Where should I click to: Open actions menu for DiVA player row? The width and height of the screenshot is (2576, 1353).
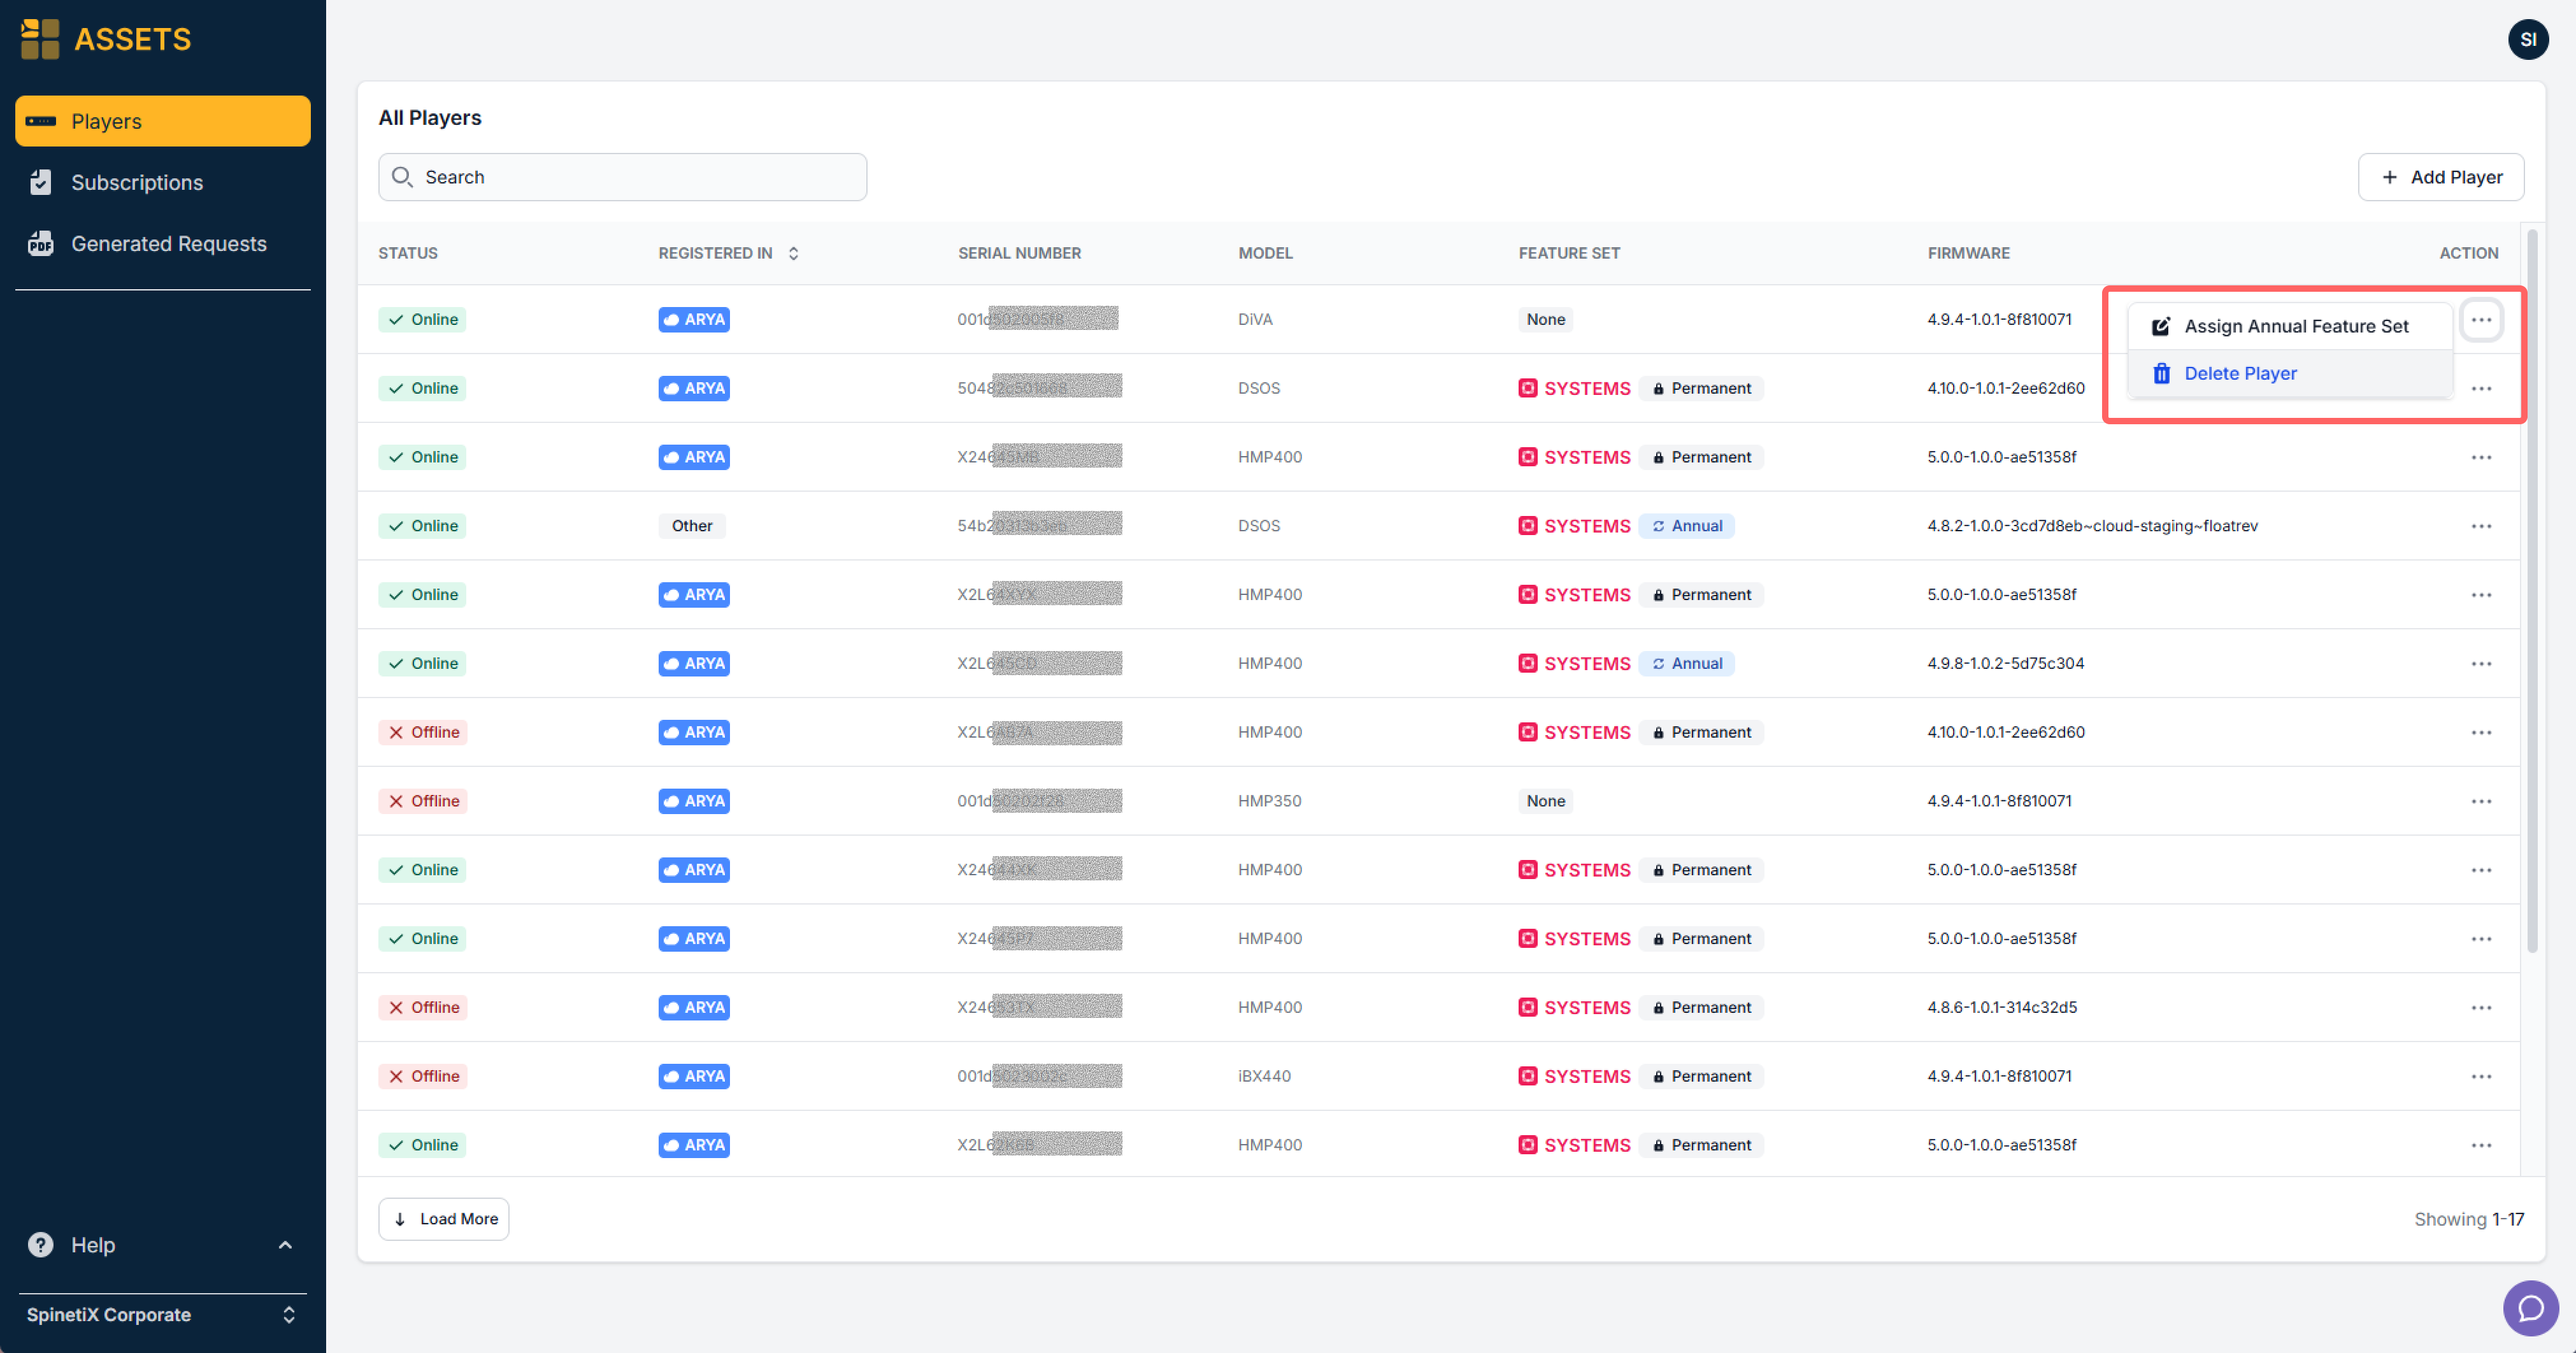coord(2481,320)
